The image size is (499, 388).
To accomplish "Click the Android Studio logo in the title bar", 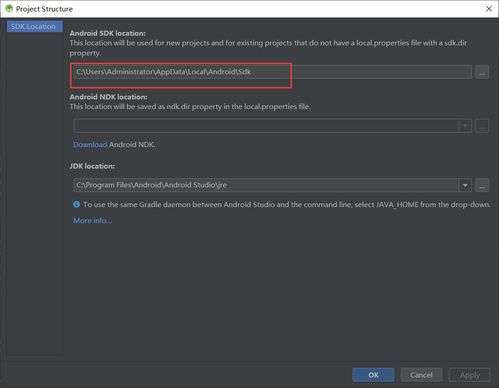I will pyautogui.click(x=9, y=9).
